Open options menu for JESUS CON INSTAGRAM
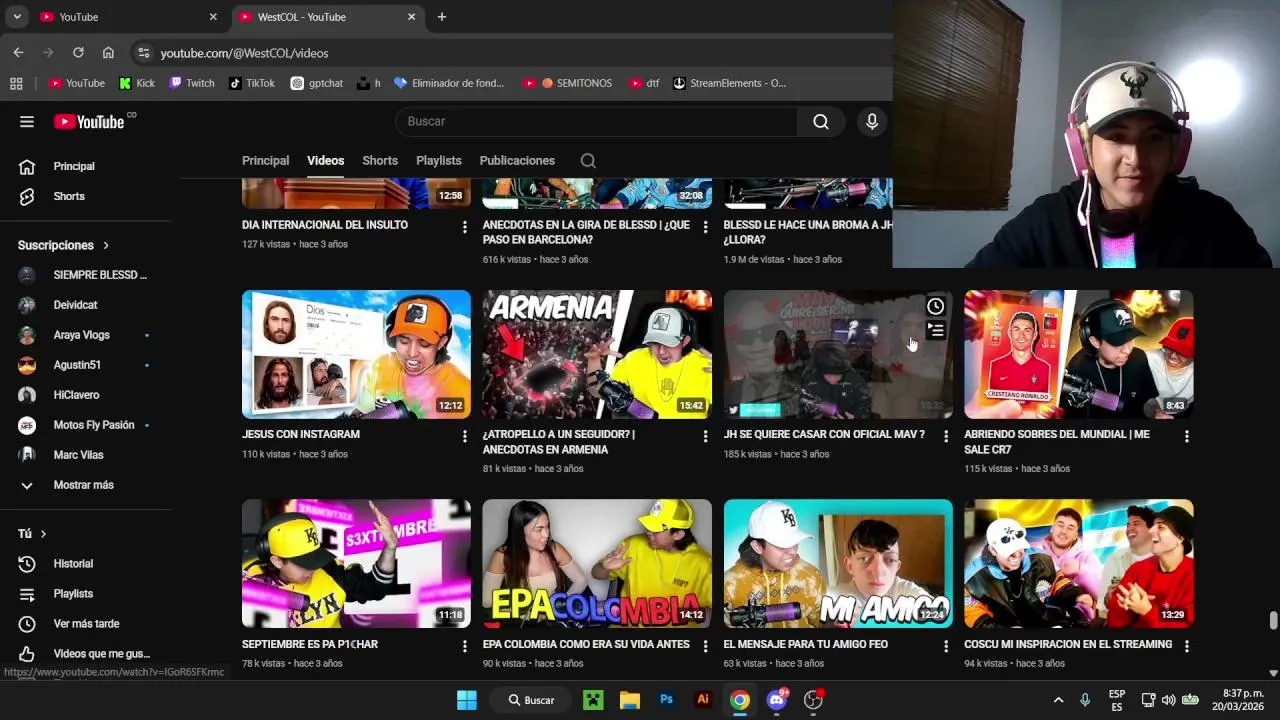Image resolution: width=1280 pixels, height=720 pixels. 464,436
